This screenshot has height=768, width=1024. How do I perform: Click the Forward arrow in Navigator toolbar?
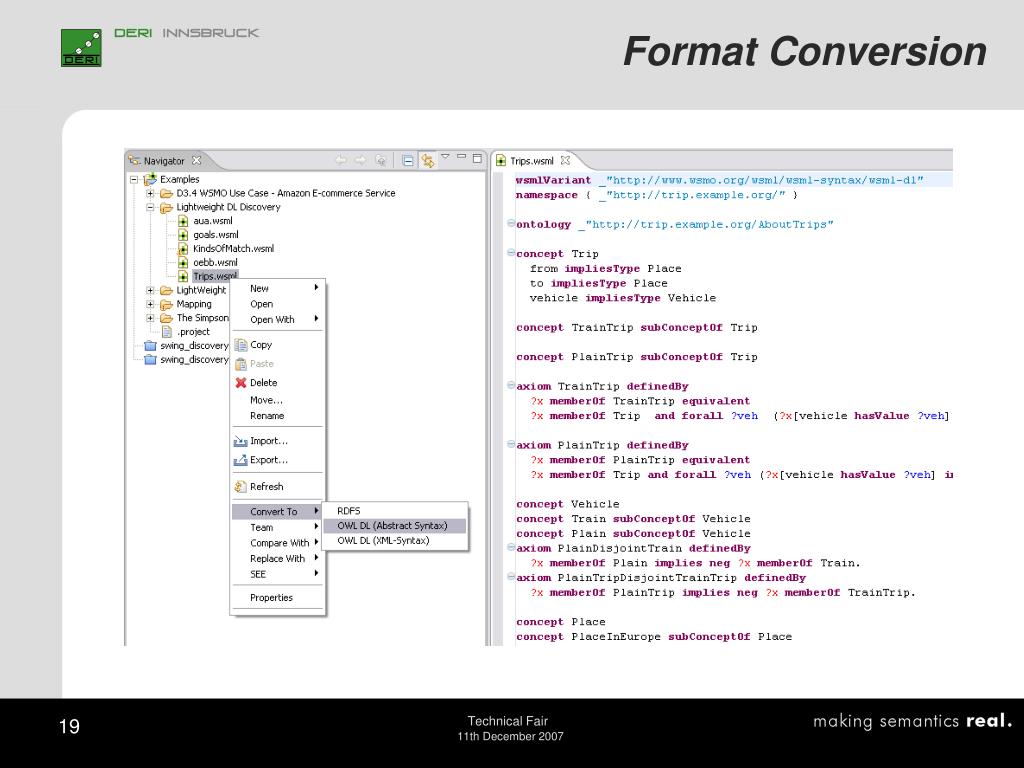click(360, 160)
